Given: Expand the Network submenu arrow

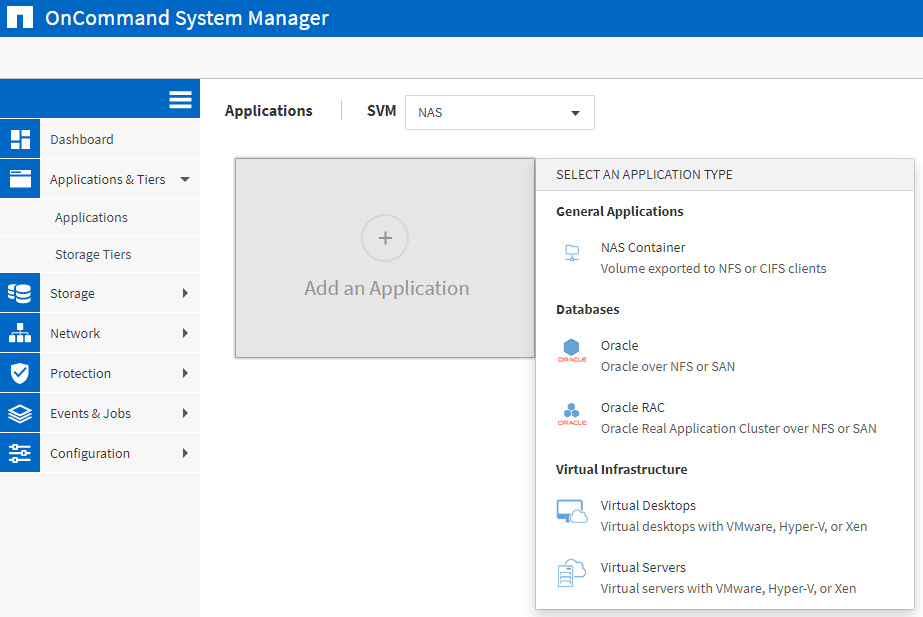Looking at the screenshot, I should click(185, 333).
